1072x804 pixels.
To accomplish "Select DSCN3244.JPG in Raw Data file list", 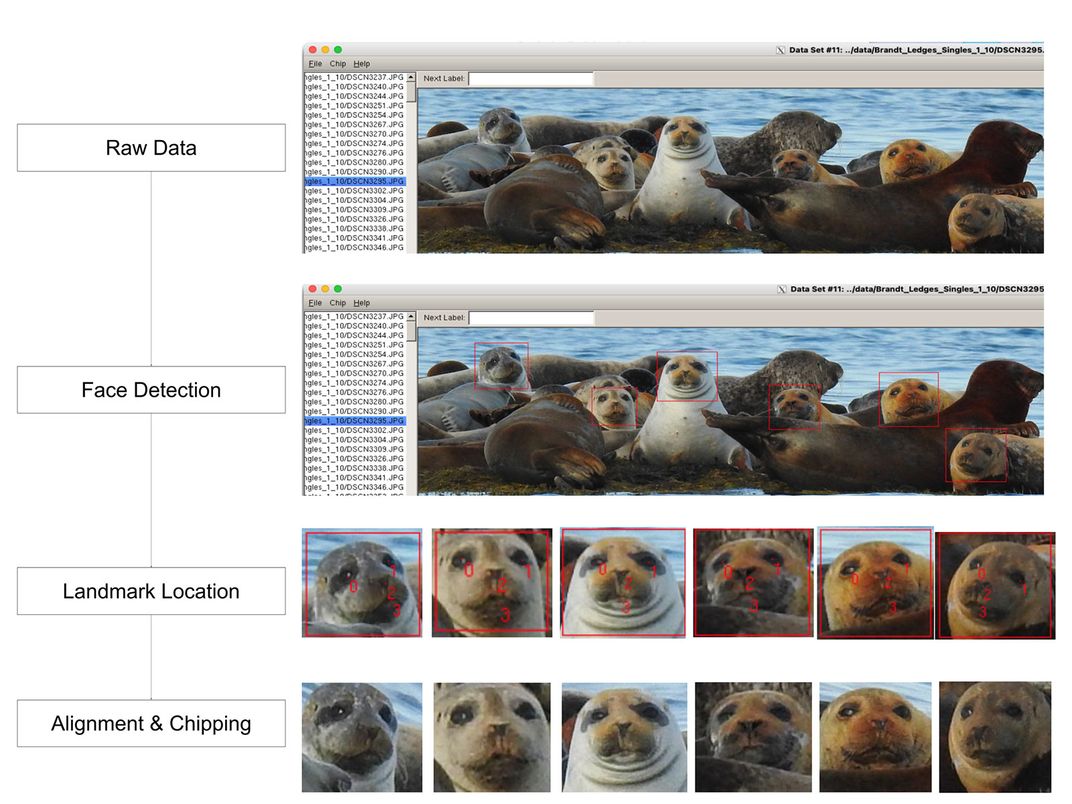I will tap(355, 96).
